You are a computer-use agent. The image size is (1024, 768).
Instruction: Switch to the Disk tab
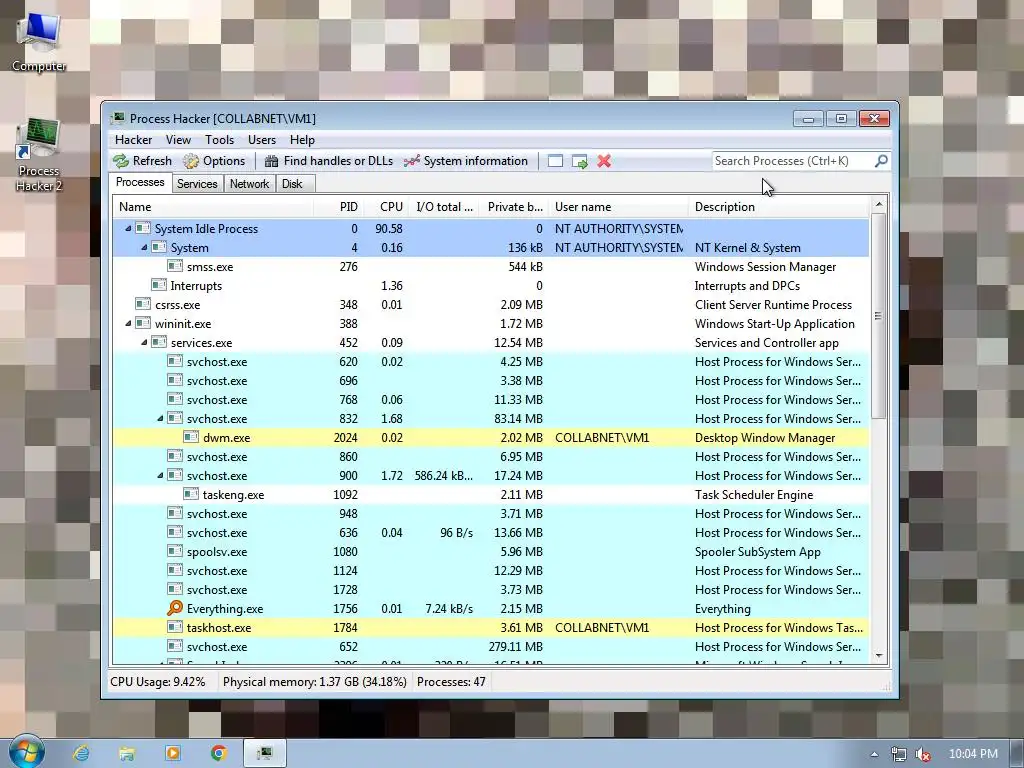(x=293, y=184)
